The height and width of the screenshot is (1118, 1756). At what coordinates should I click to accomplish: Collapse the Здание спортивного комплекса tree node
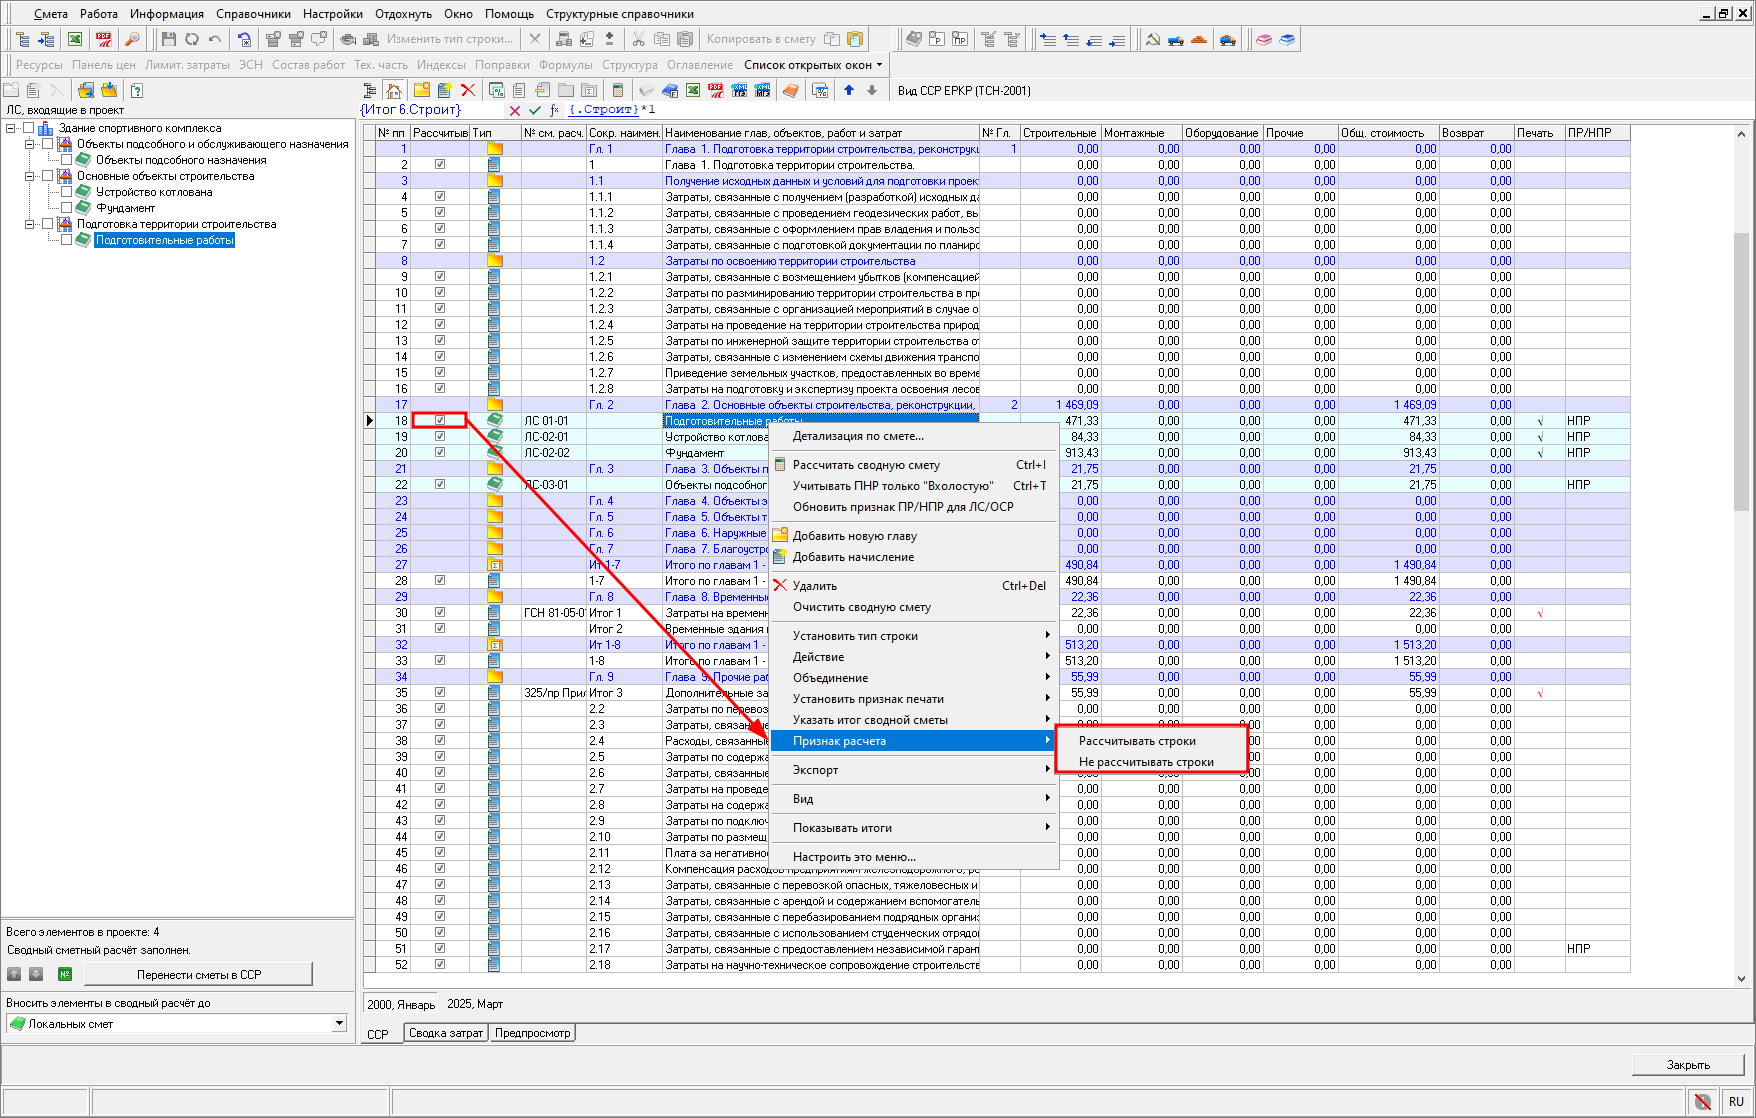tap(10, 128)
